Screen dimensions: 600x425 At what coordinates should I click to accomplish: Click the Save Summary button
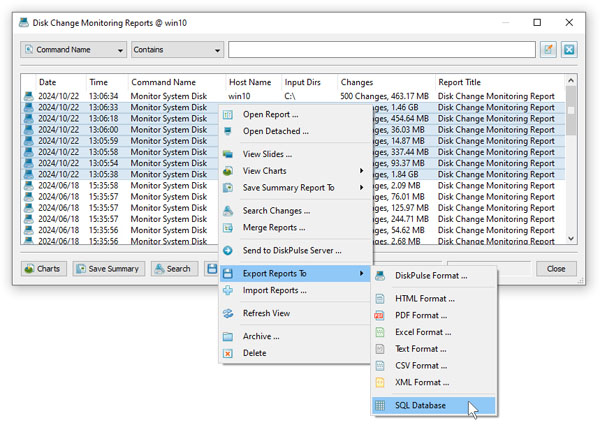109,269
